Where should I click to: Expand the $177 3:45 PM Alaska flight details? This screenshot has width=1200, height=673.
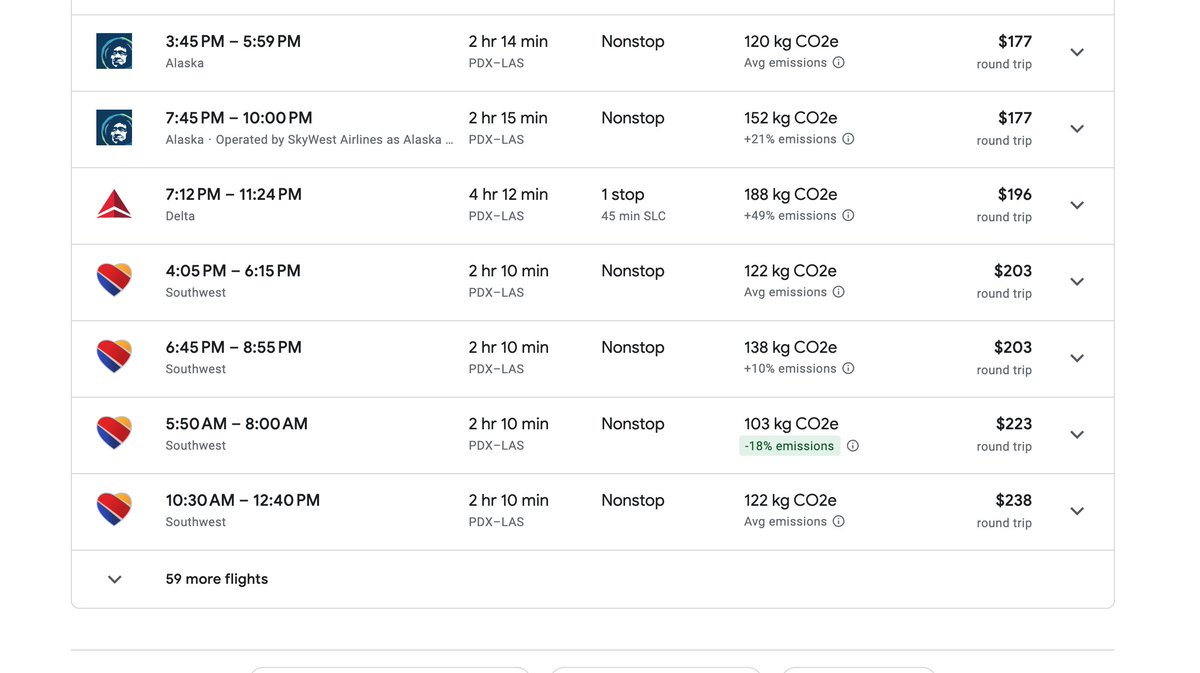coord(1077,52)
